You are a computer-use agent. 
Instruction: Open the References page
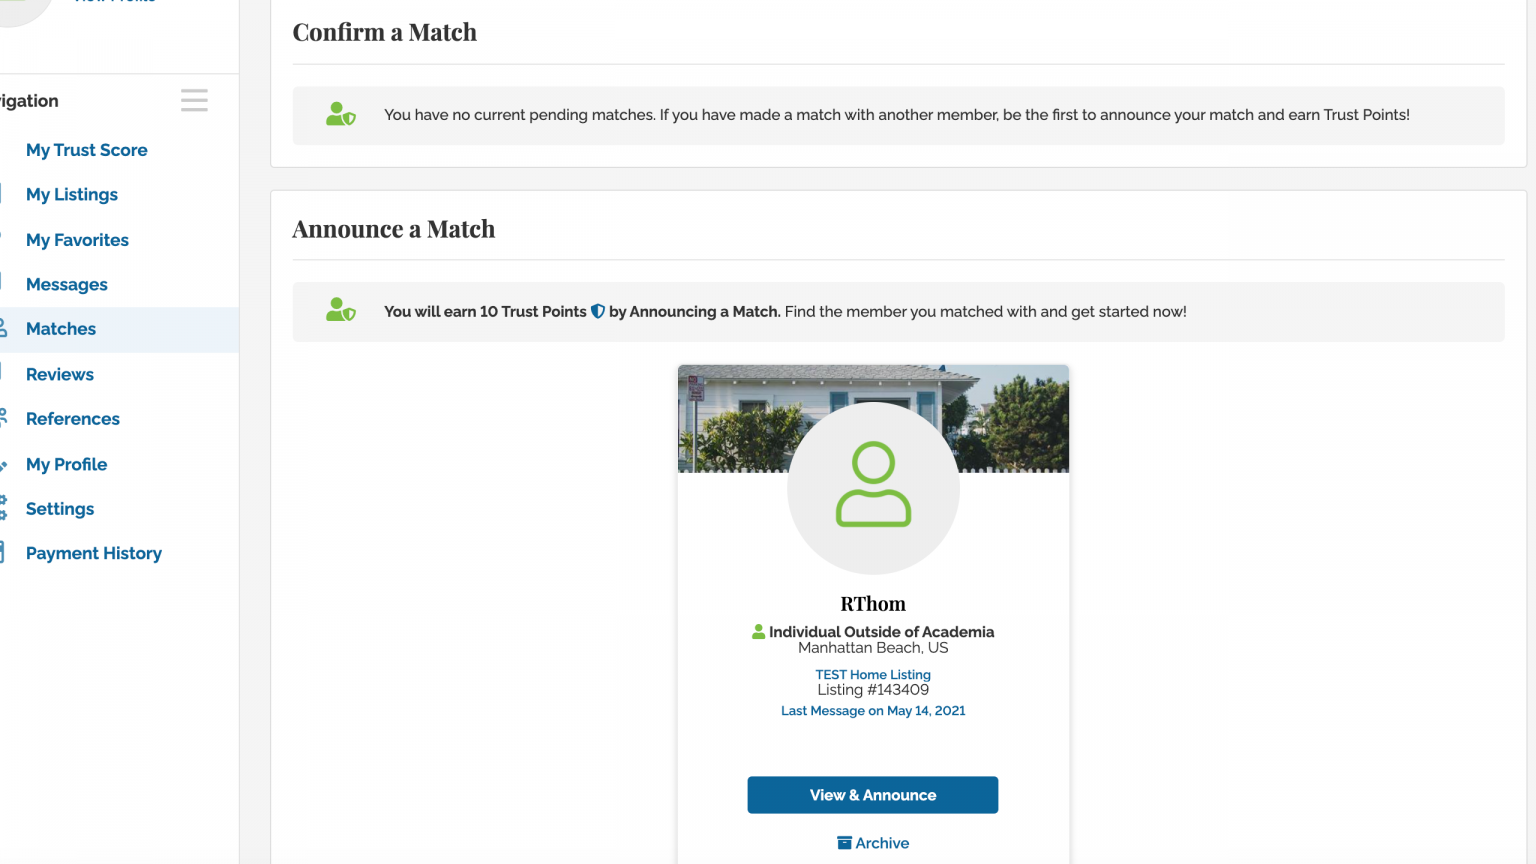pyautogui.click(x=73, y=419)
